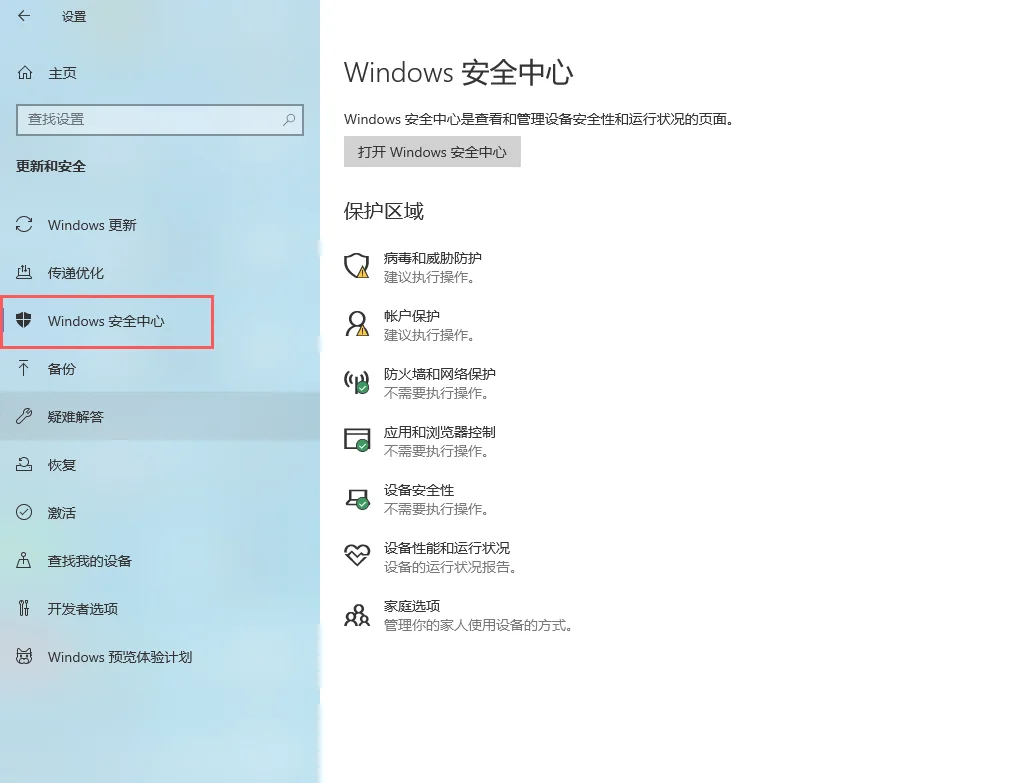Click the 激活 checkmark circle icon
Image resolution: width=1009 pixels, height=783 pixels.
click(x=24, y=512)
